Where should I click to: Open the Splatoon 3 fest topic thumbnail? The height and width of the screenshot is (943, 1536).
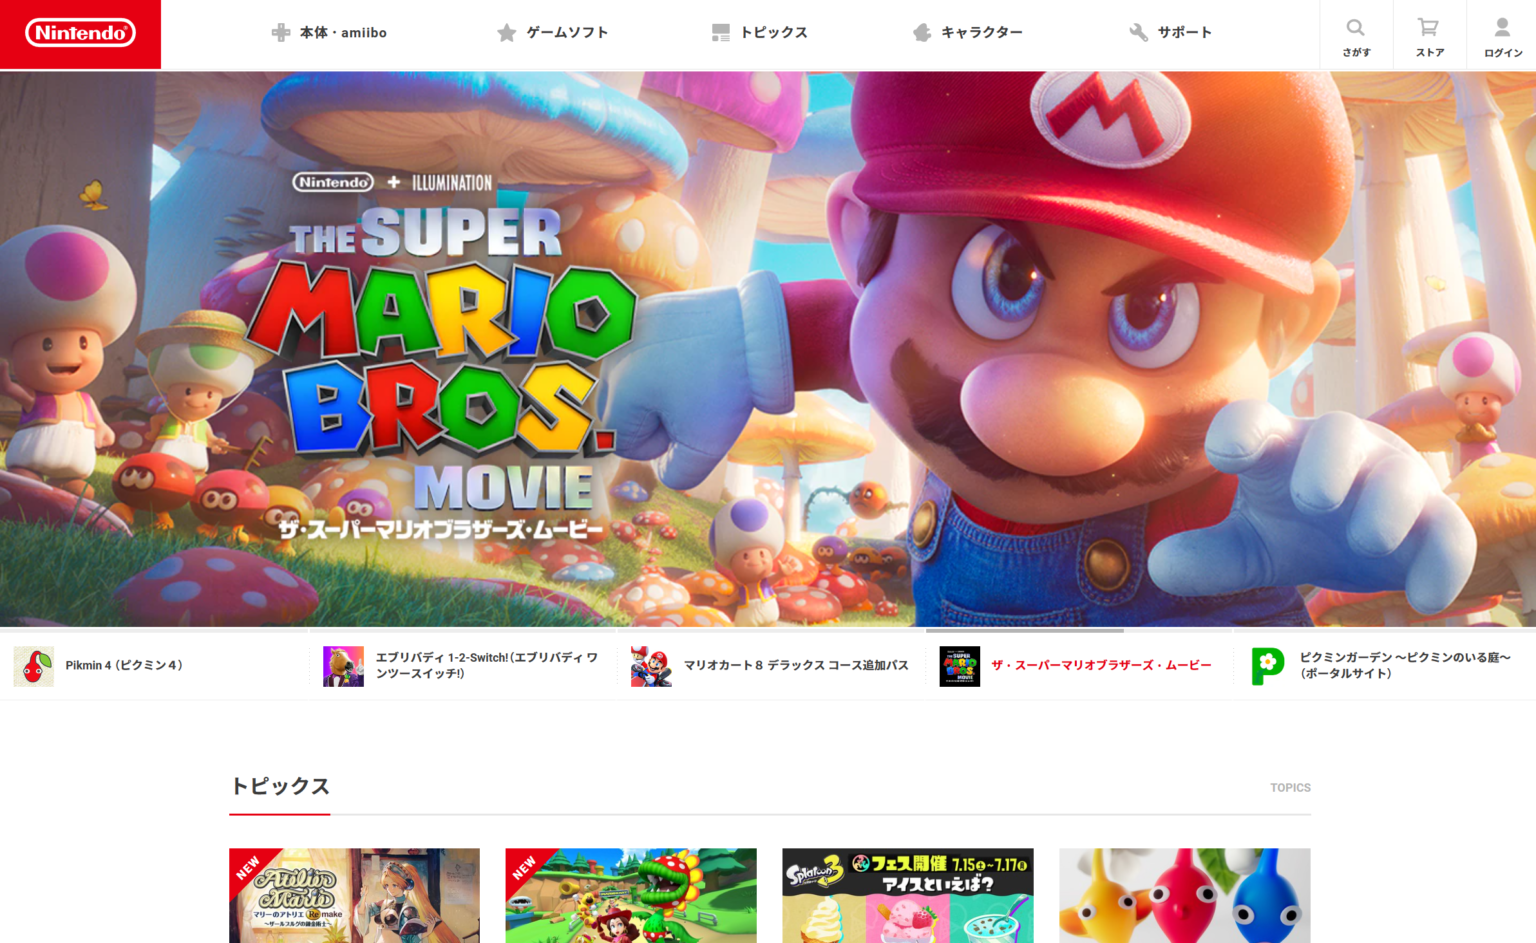pos(907,895)
